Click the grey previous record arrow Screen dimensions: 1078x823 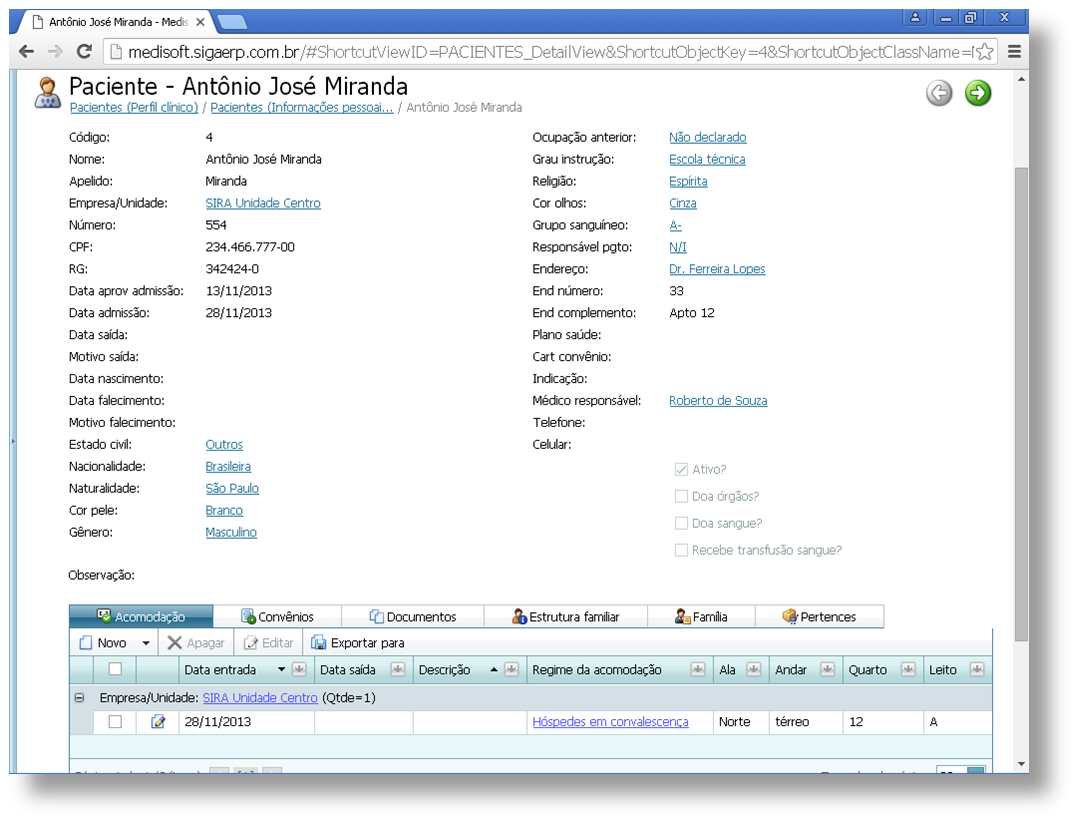click(x=939, y=93)
